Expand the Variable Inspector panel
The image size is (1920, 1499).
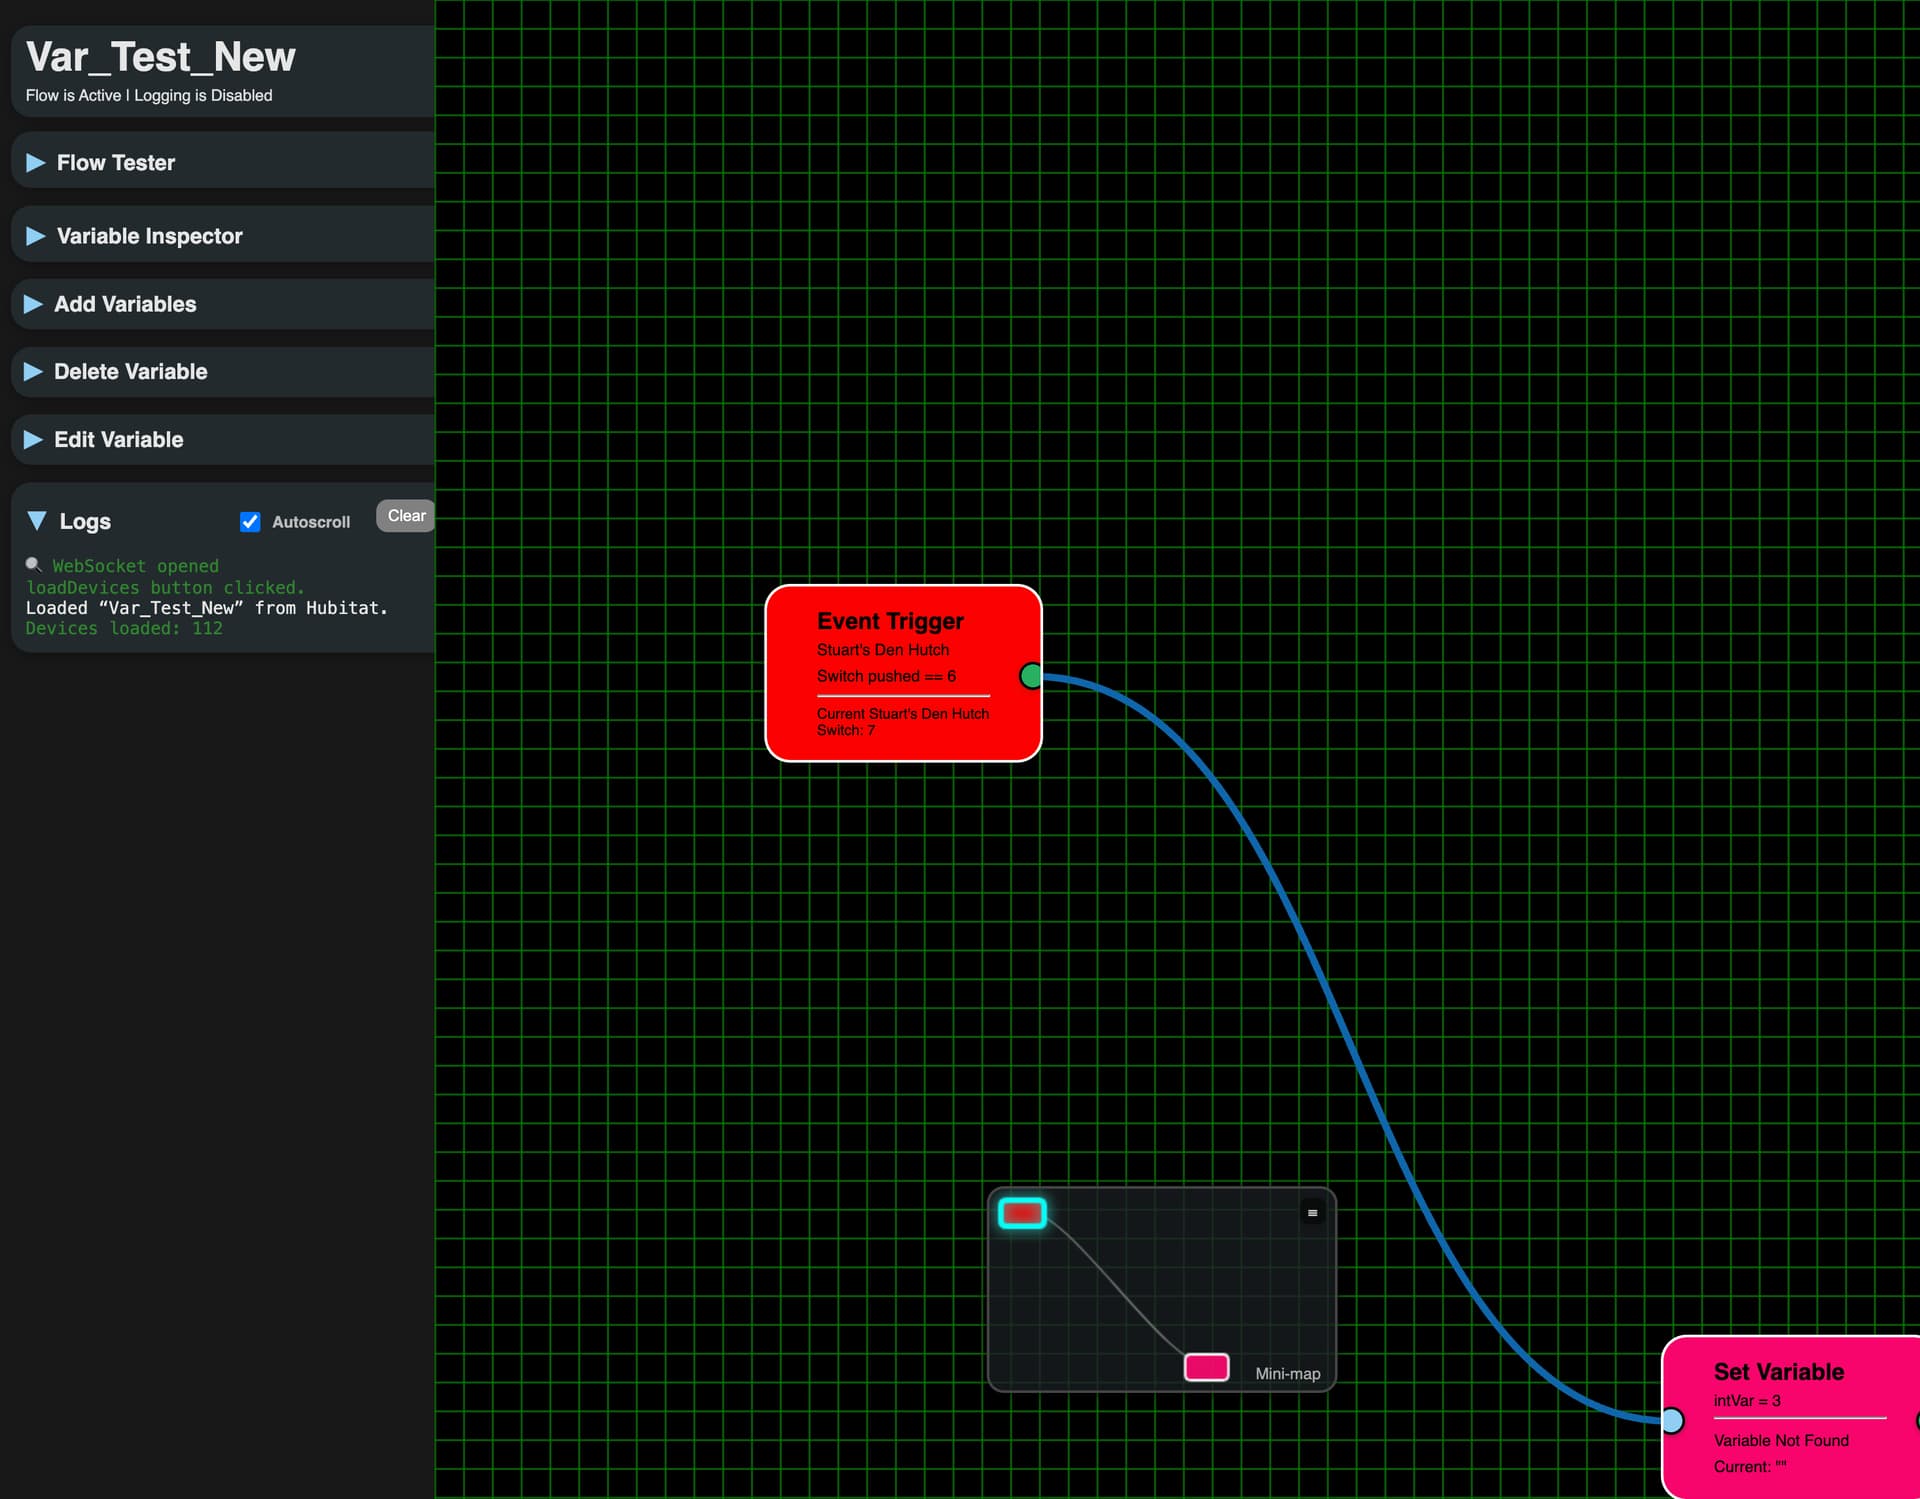pyautogui.click(x=149, y=236)
